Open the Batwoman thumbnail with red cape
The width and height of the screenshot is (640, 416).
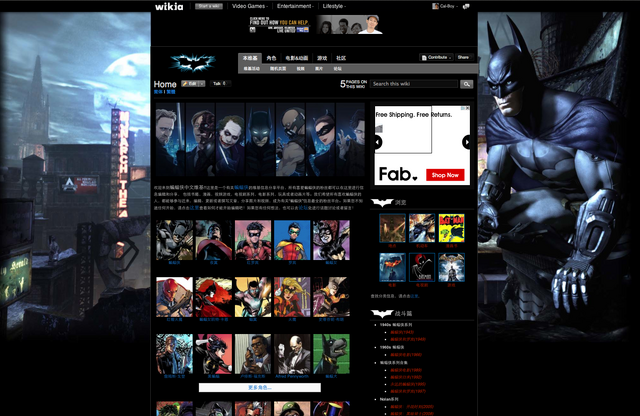[x=213, y=297]
